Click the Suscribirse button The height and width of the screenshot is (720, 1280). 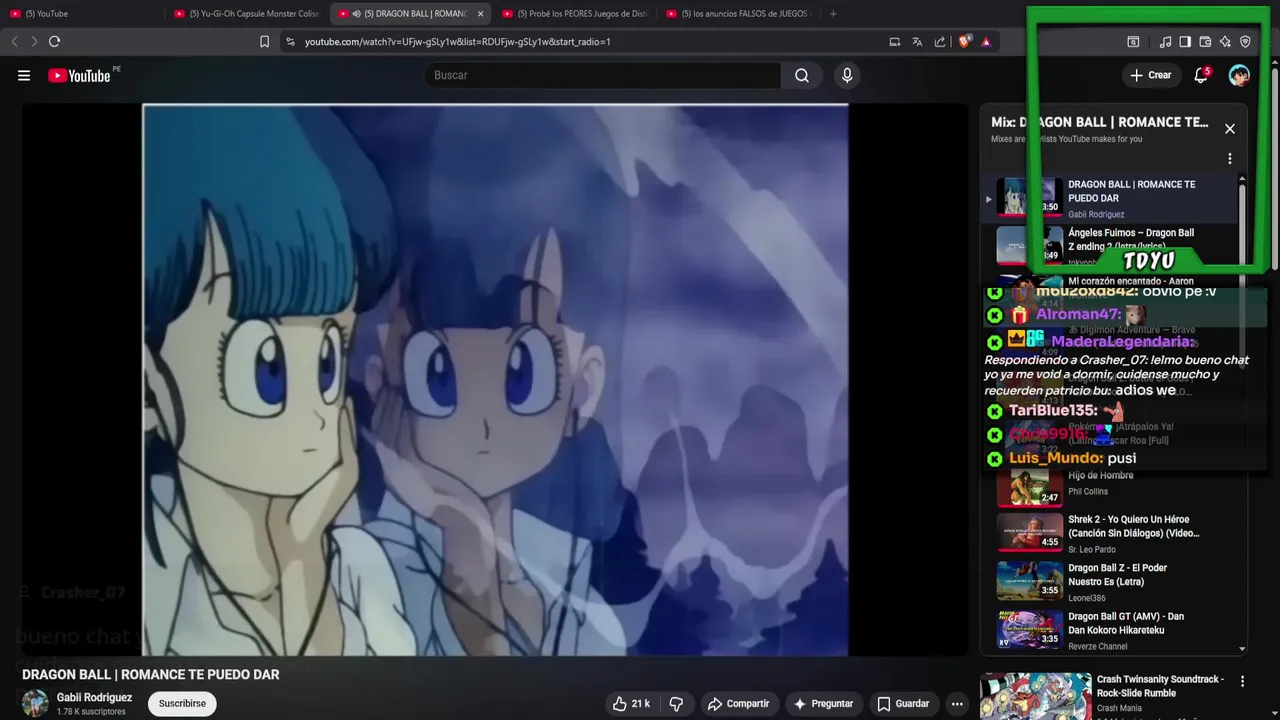[182, 704]
